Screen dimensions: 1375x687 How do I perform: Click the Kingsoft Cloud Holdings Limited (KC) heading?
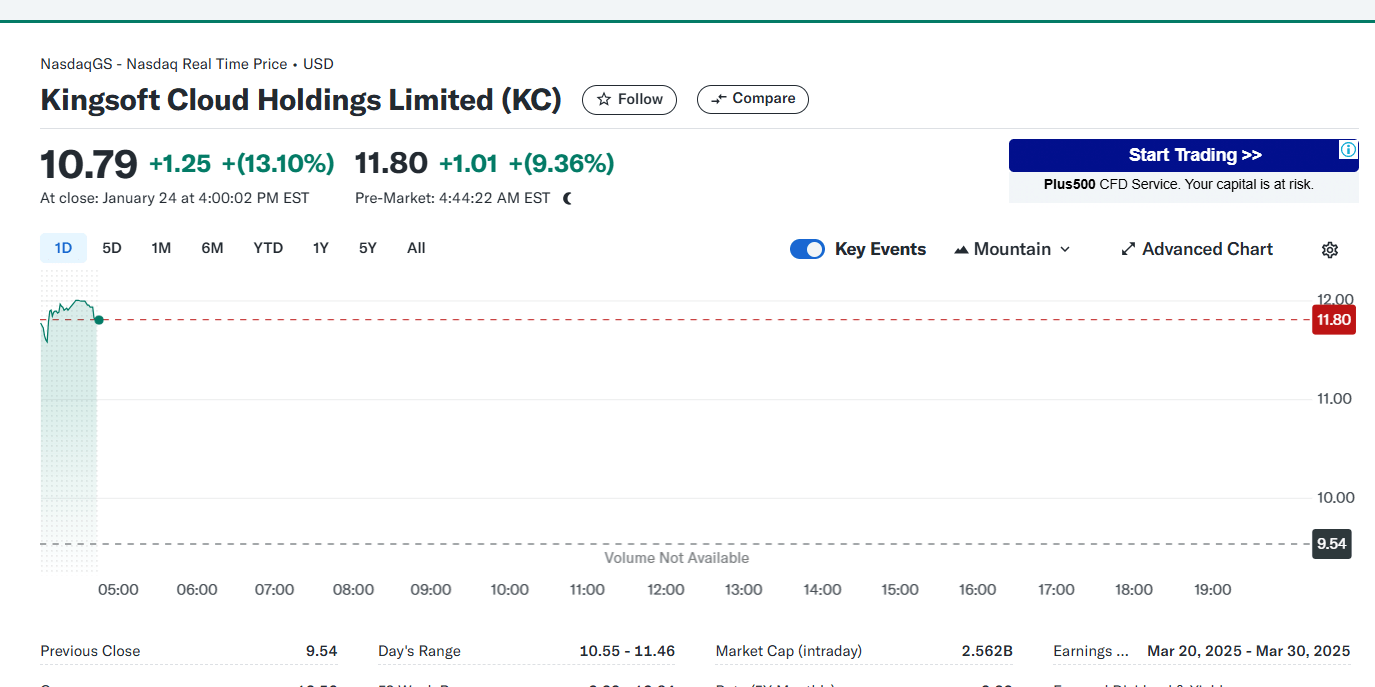tap(301, 100)
